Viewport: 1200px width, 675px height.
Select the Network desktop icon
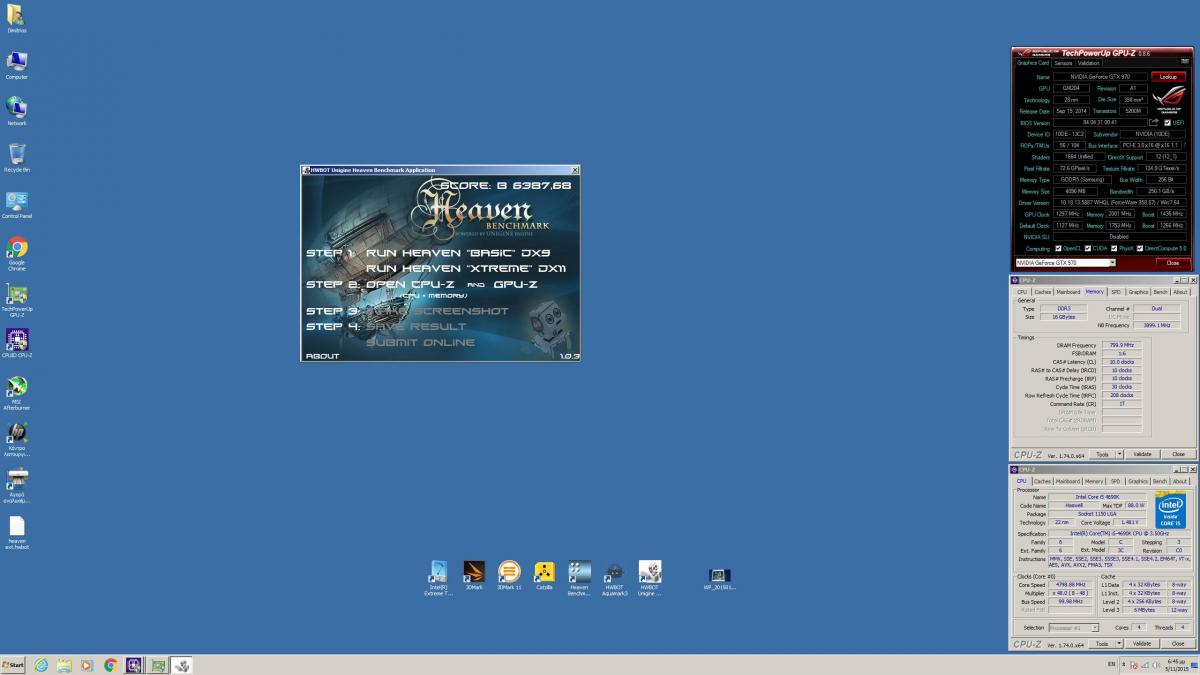coord(17,111)
